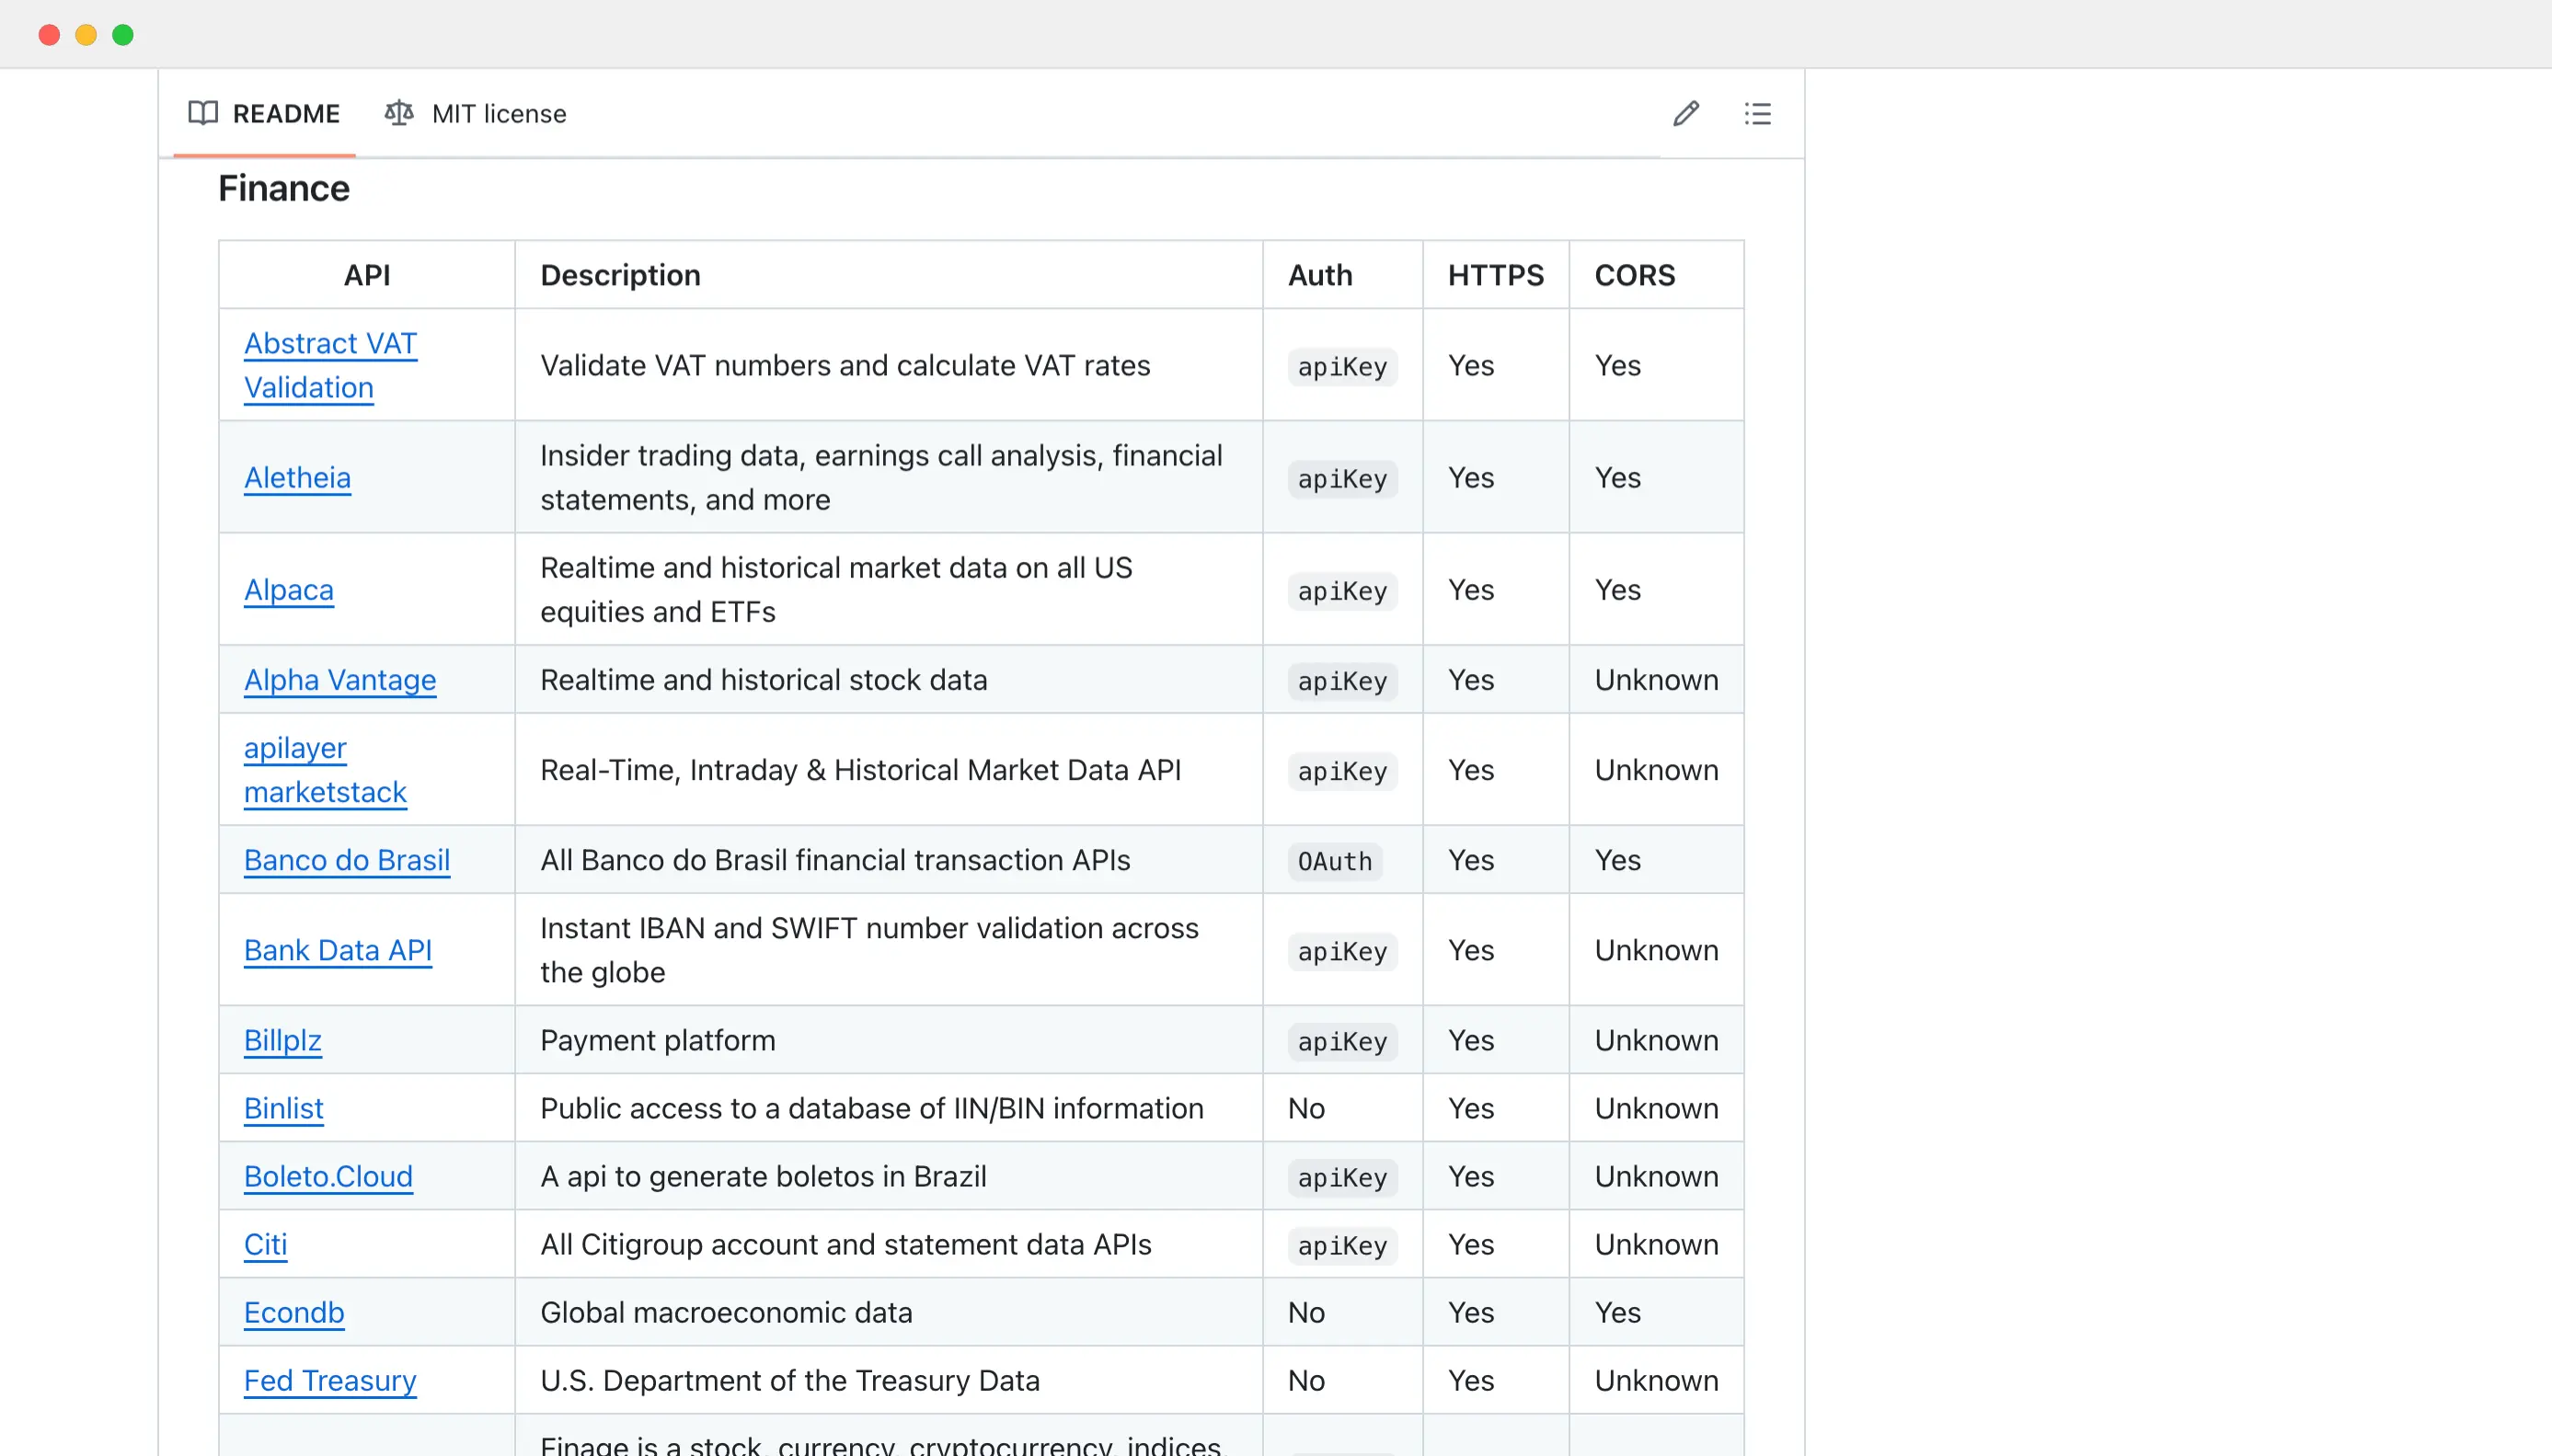The width and height of the screenshot is (2552, 1456).
Task: Click CORS 'Unknown' in Citi row
Action: pos(1656,1244)
